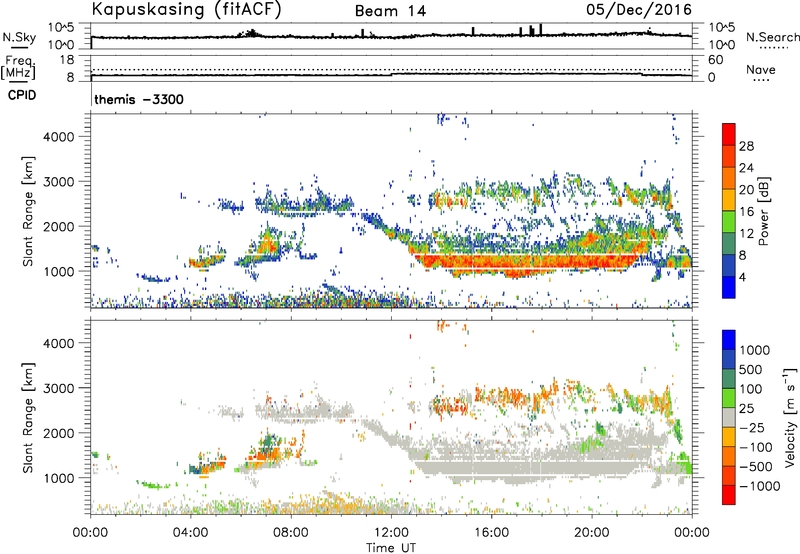Image resolution: width=800 pixels, height=554 pixels.
Task: Click the Velocity [m s-1] colorbar label
Action: click(790, 416)
